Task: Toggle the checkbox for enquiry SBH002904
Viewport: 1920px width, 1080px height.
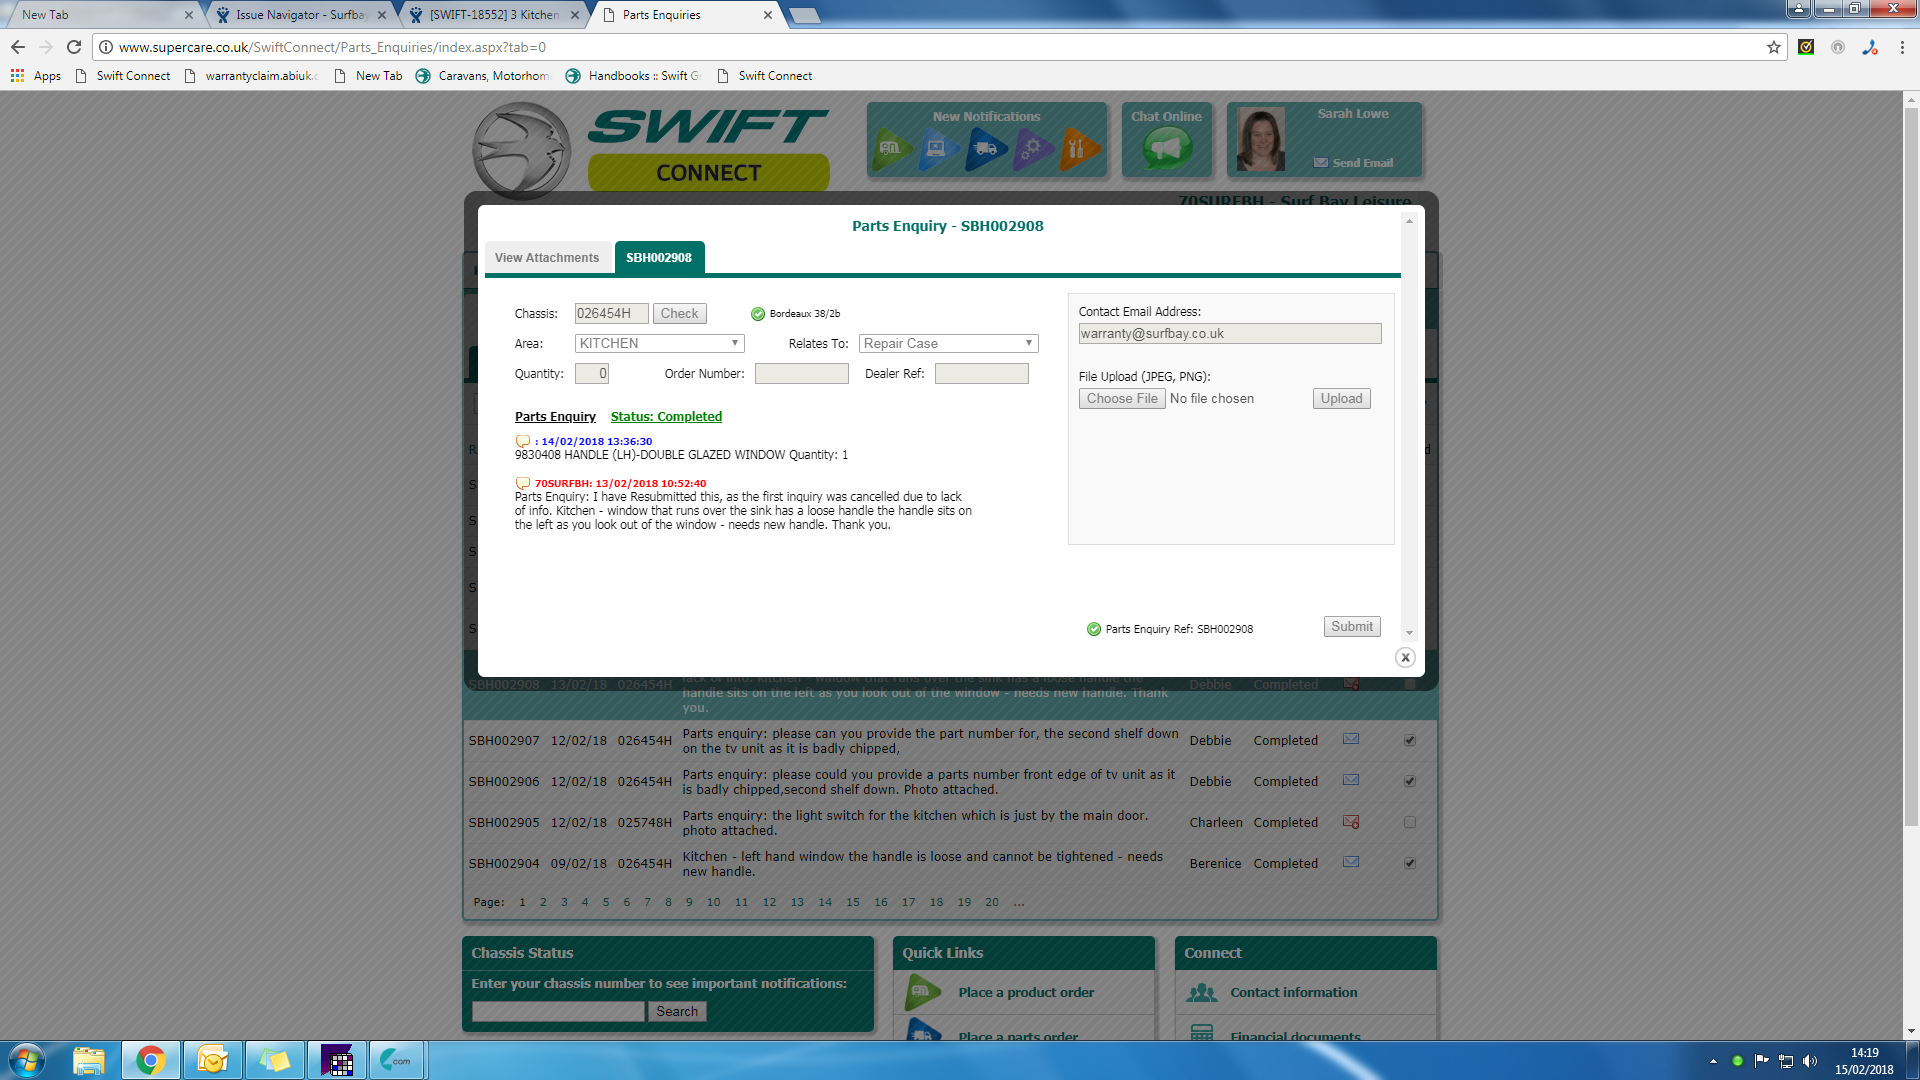Action: pyautogui.click(x=1410, y=863)
